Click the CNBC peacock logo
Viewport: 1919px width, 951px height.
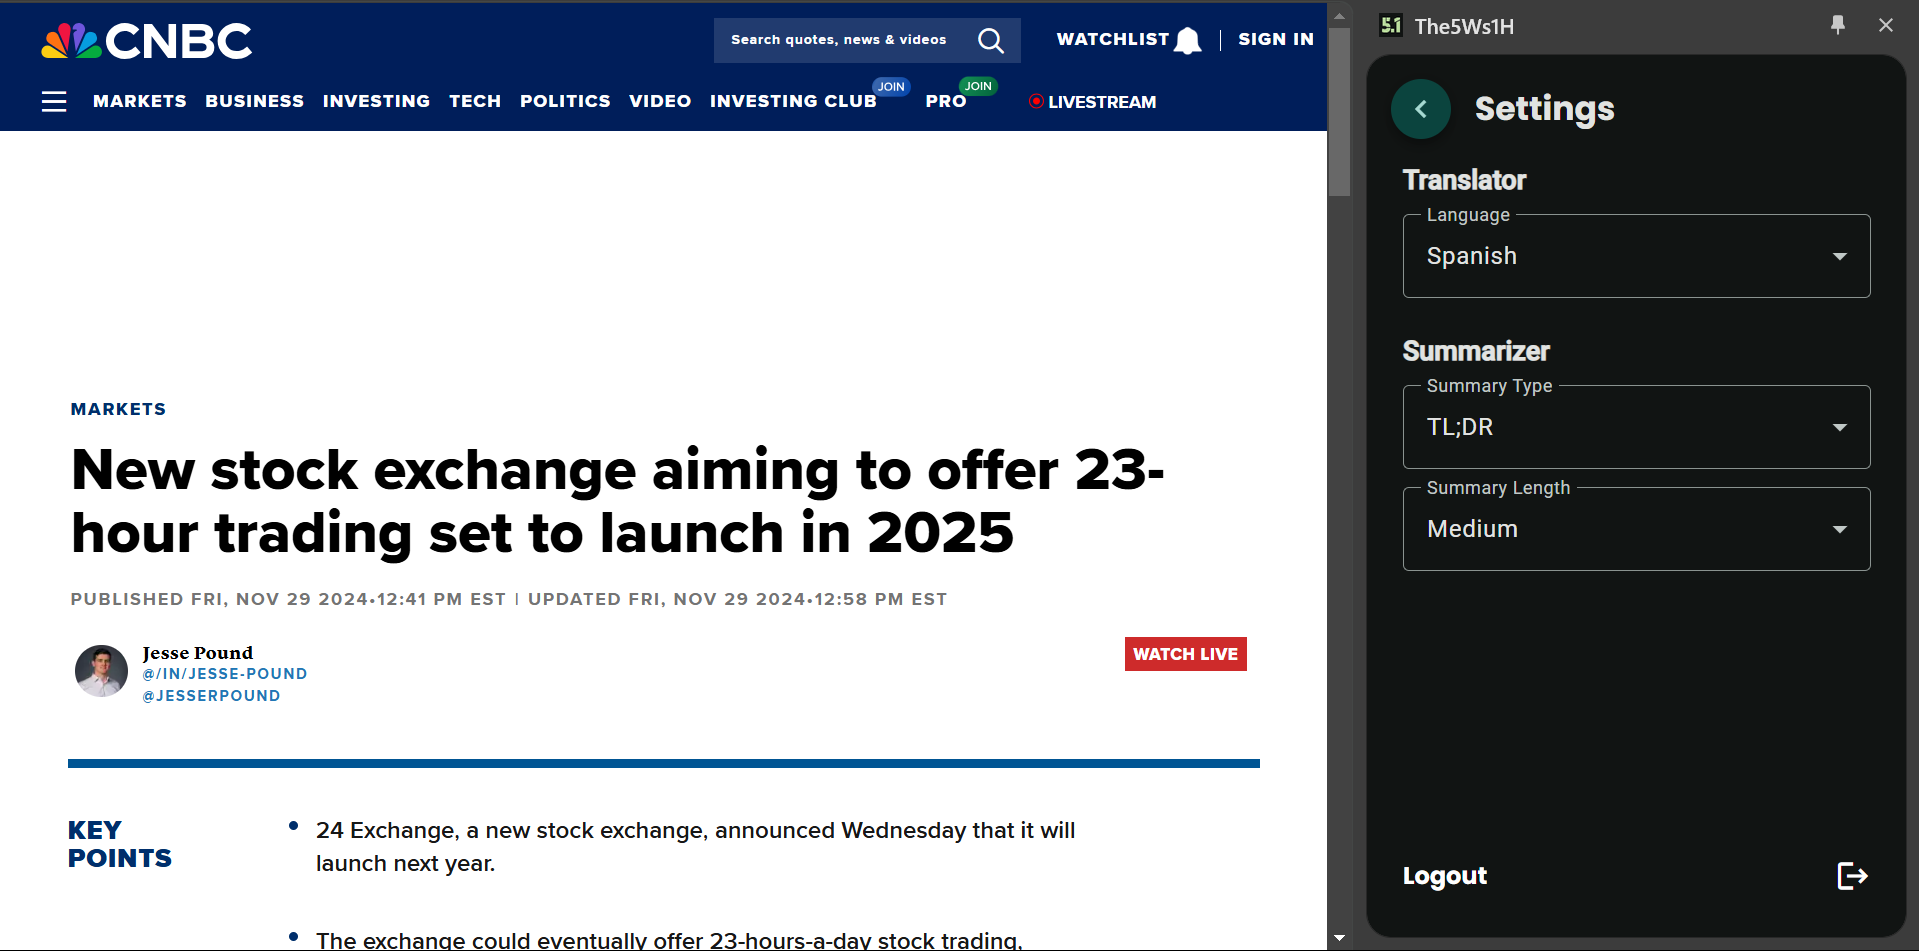(146, 41)
